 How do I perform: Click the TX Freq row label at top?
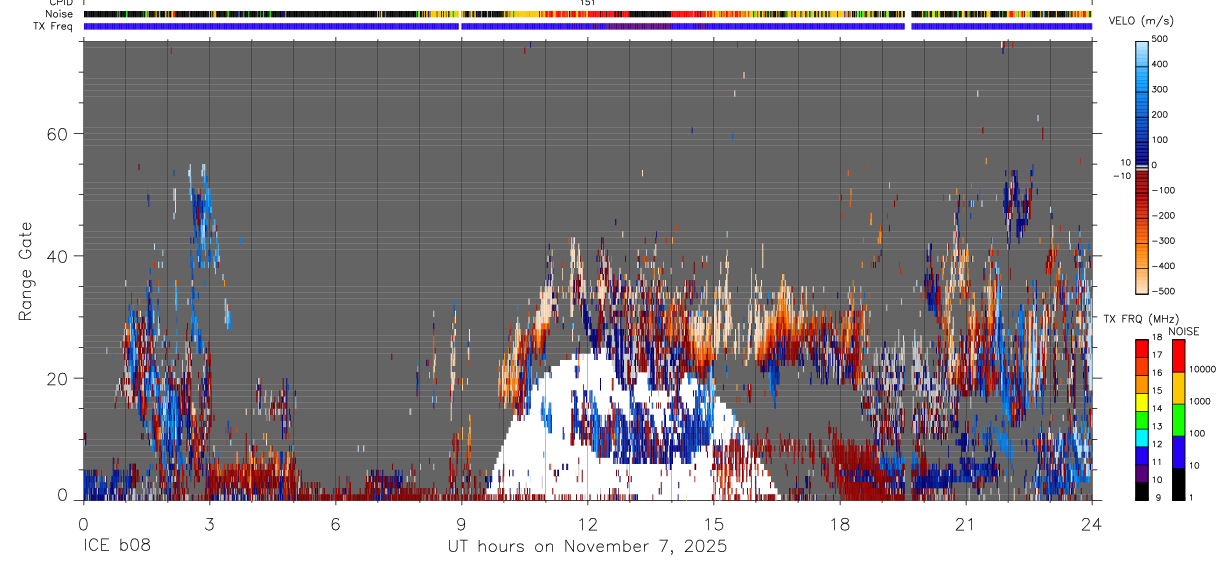pos(54,26)
